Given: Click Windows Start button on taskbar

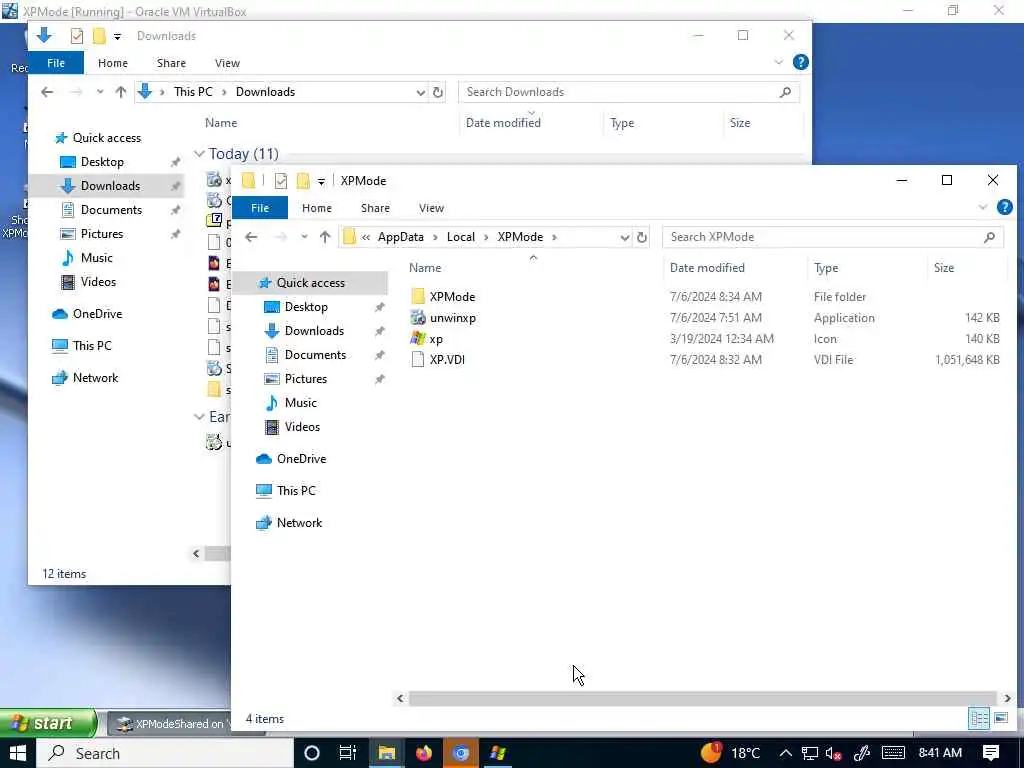Looking at the screenshot, I should point(17,753).
